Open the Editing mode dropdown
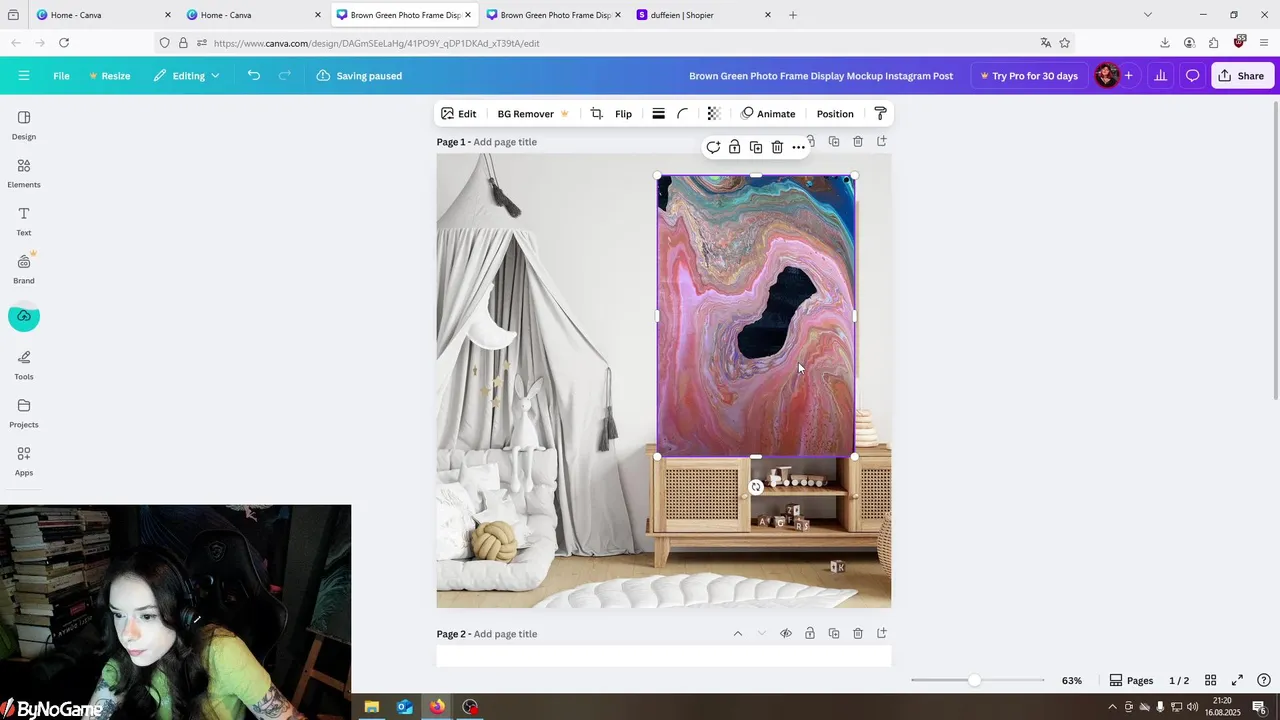Image resolution: width=1280 pixels, height=720 pixels. point(187,76)
